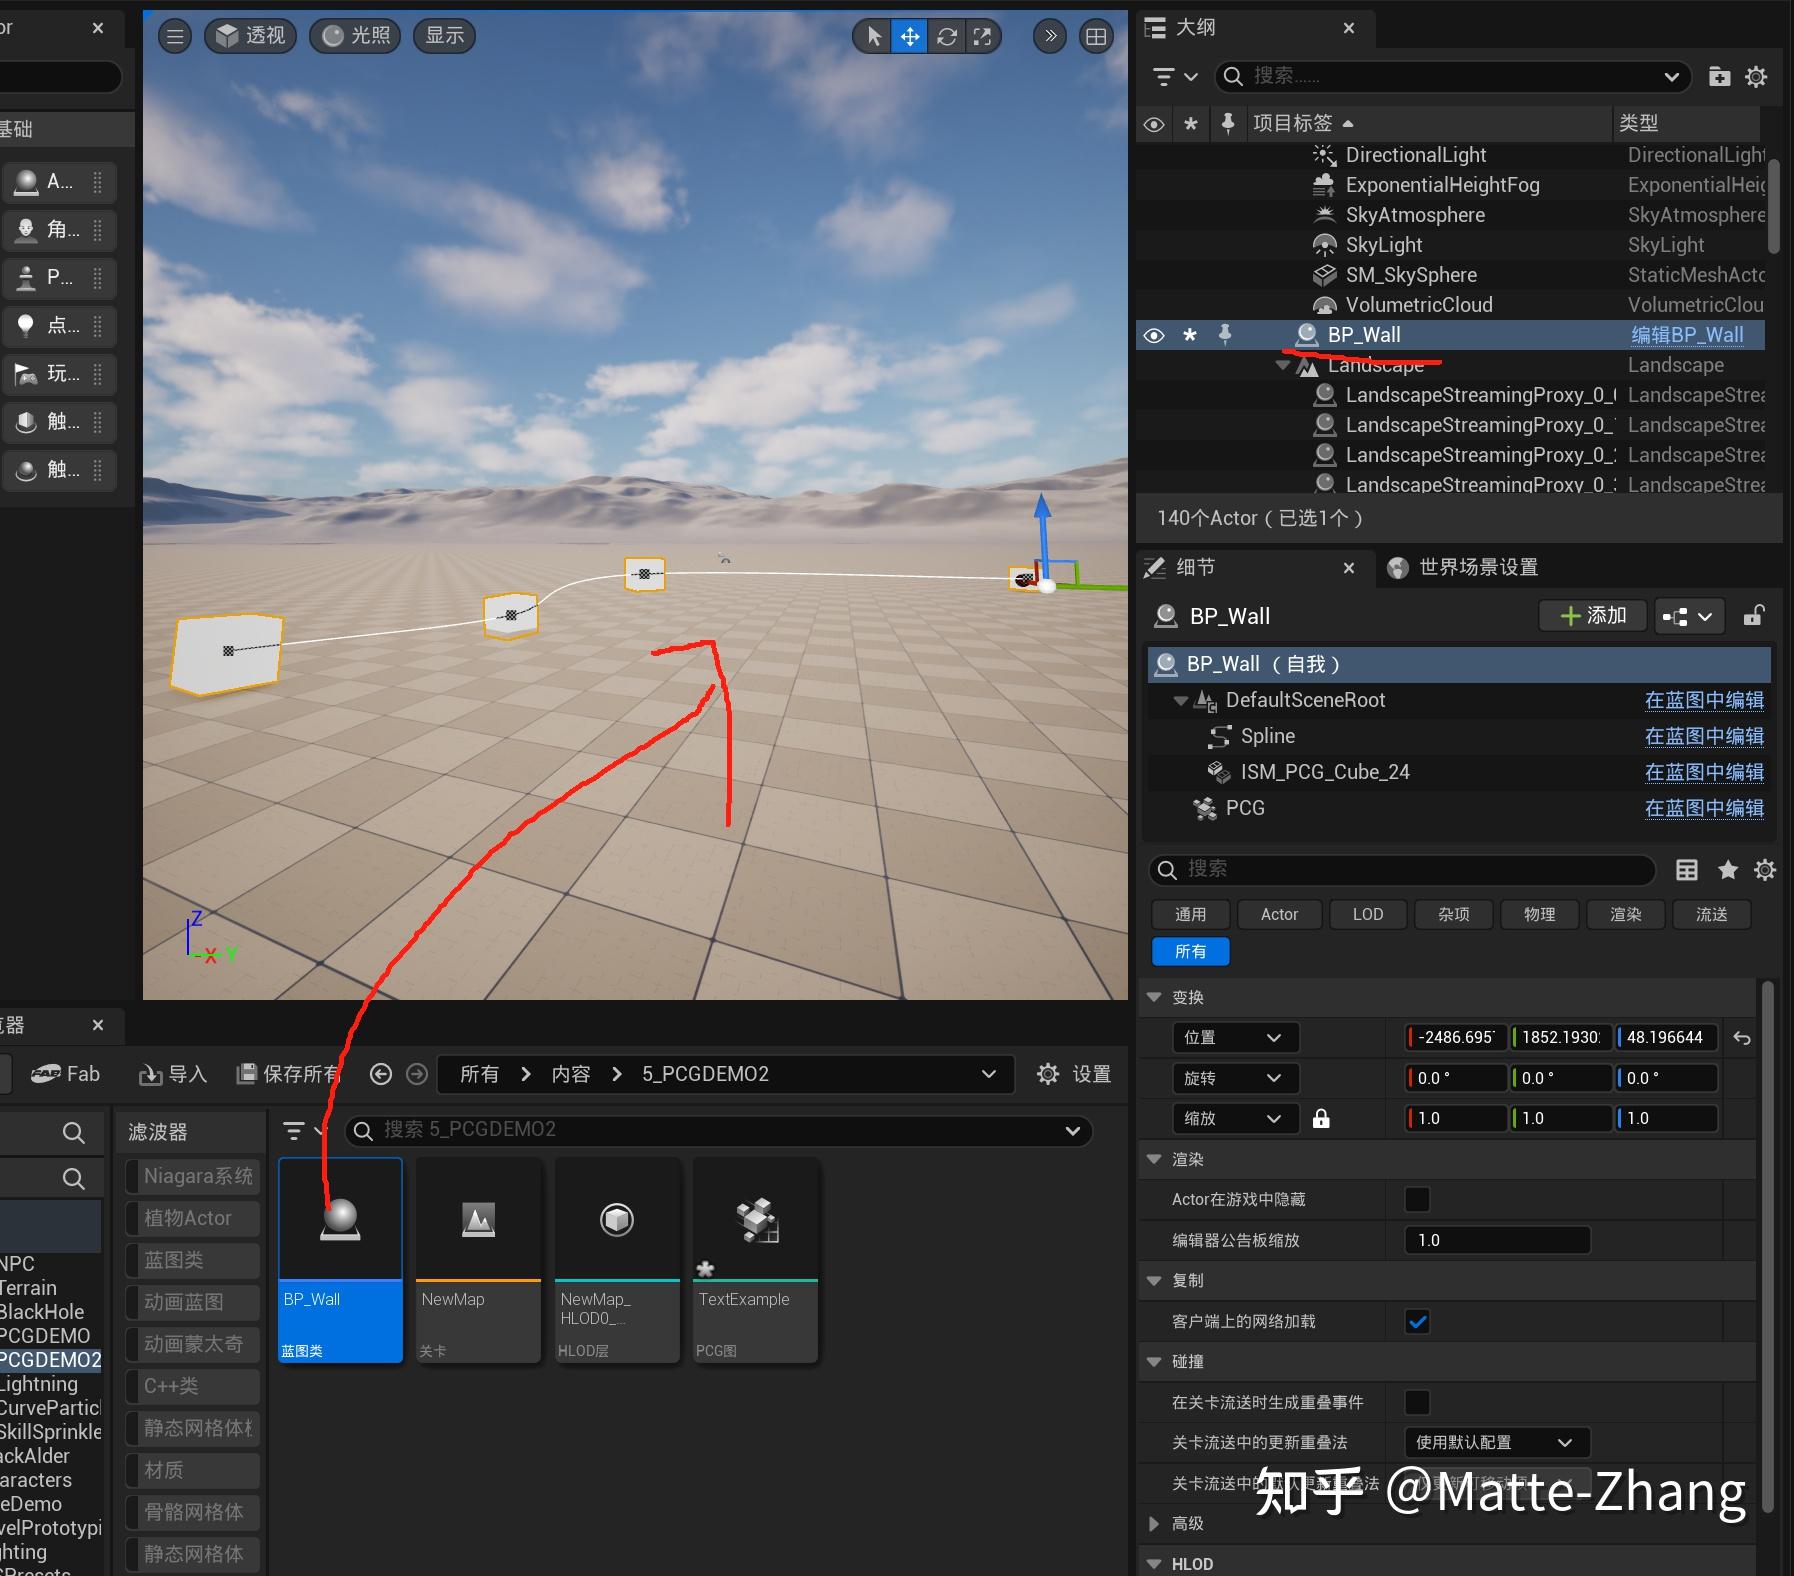This screenshot has height=1576, width=1794.
Task: Open the 显示 menu in the viewport
Action: pos(442,36)
